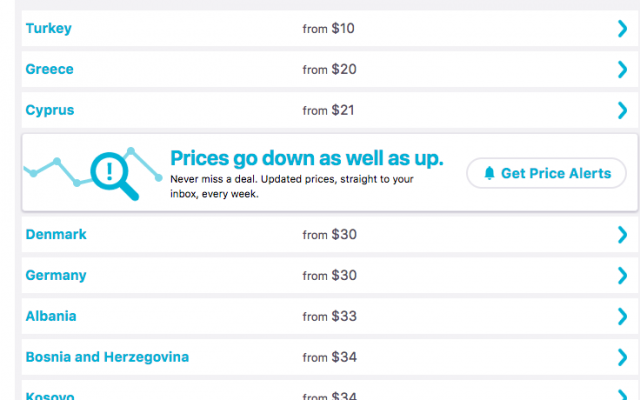Open the Greece destination link
This screenshot has height=400, width=640.
(x=50, y=70)
